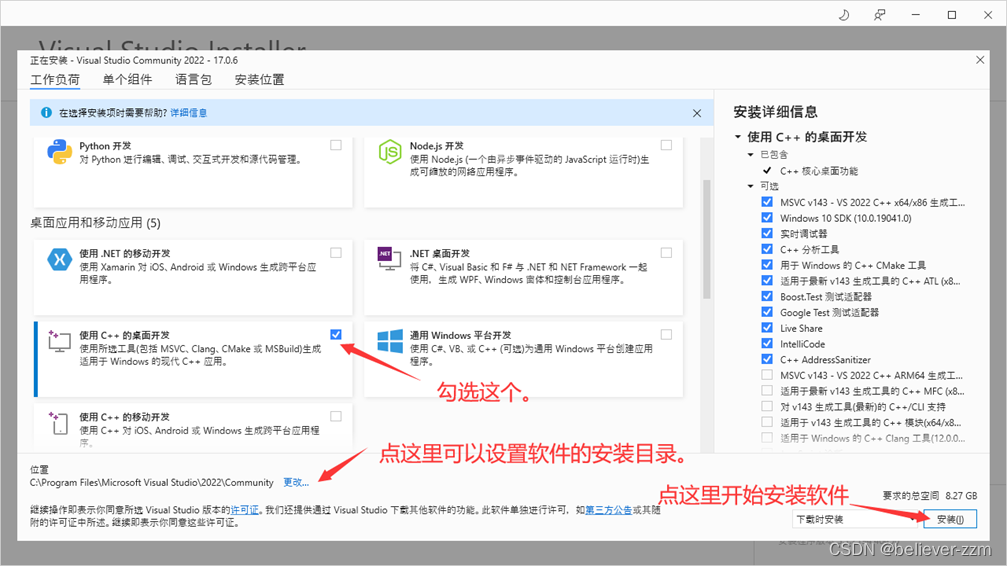Click the Universal Windows Platform development icon

[390, 341]
